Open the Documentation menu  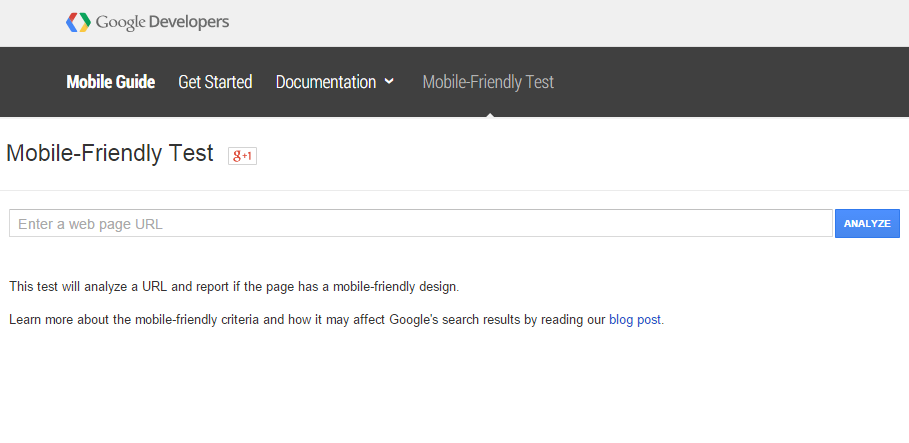pos(326,82)
